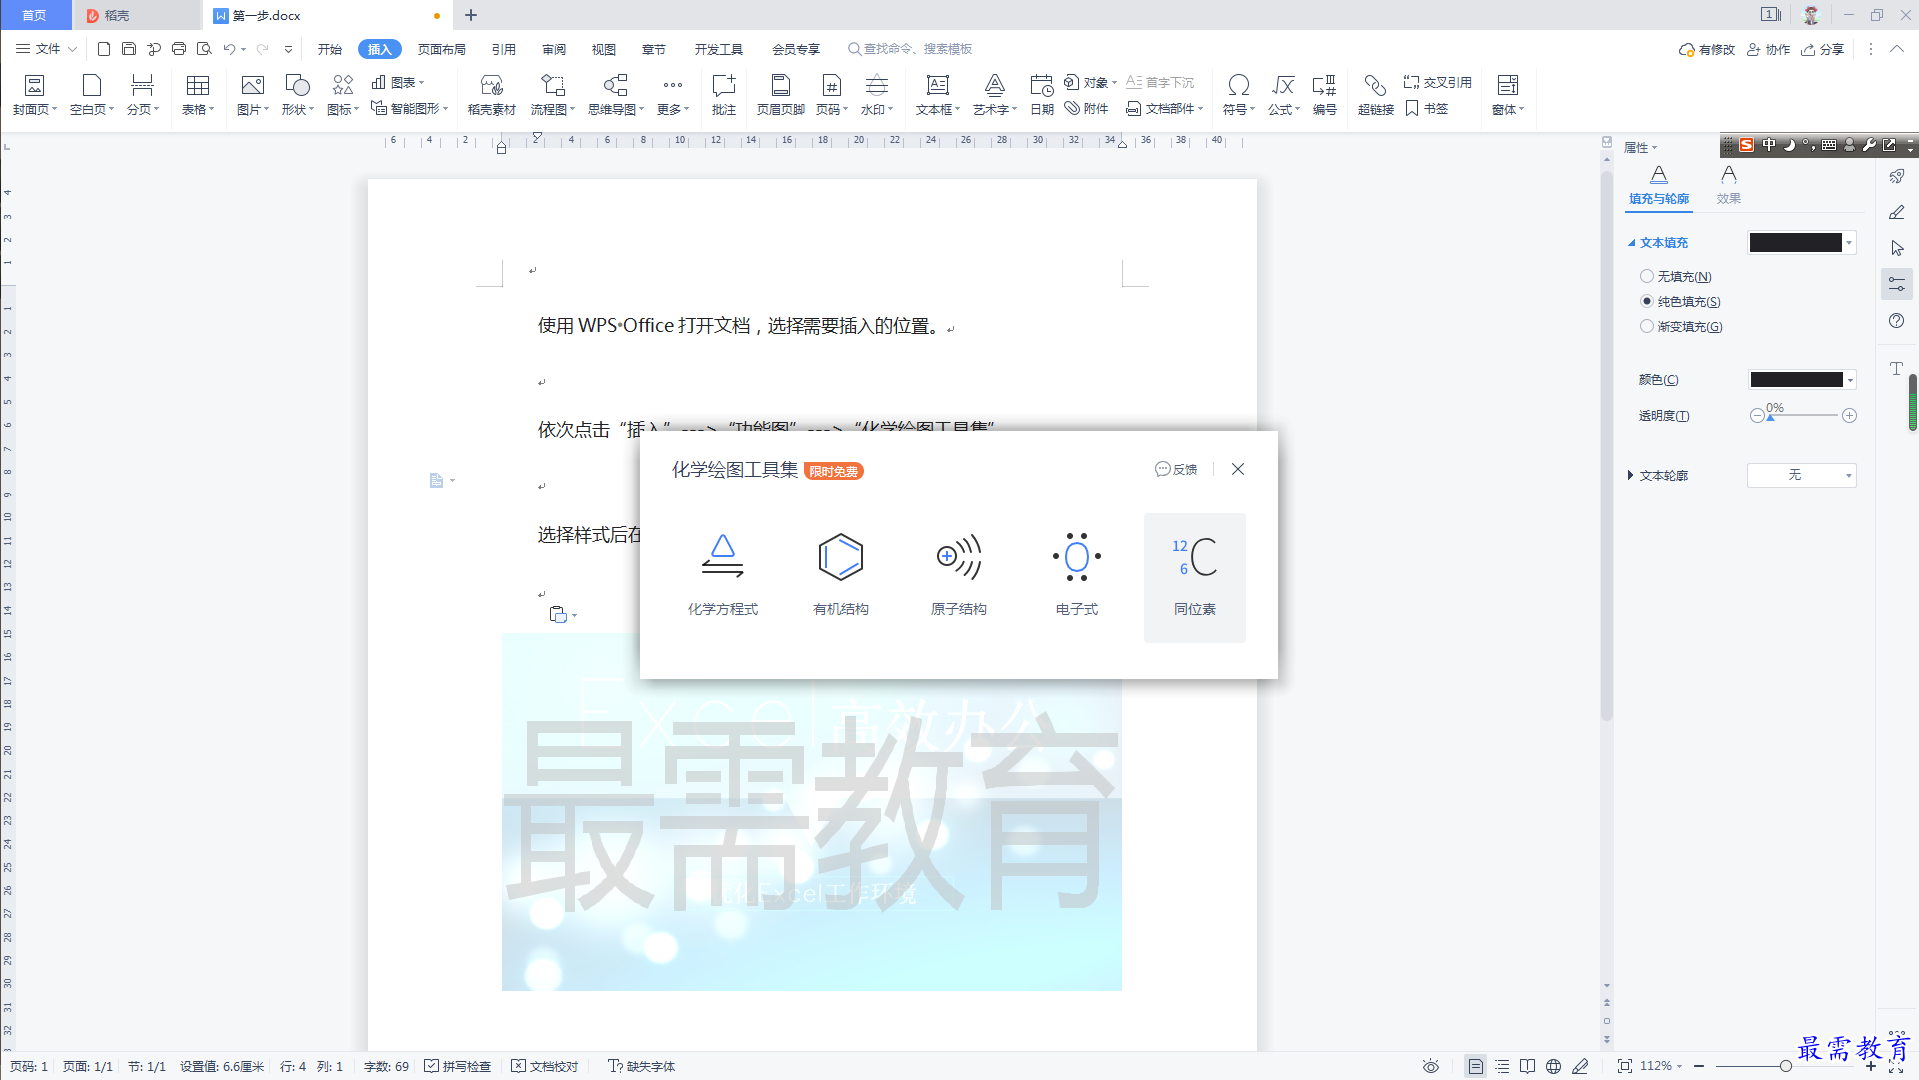Toggle 拼写检查 spell check in status bar
The width and height of the screenshot is (1919, 1080).
[x=458, y=1066]
